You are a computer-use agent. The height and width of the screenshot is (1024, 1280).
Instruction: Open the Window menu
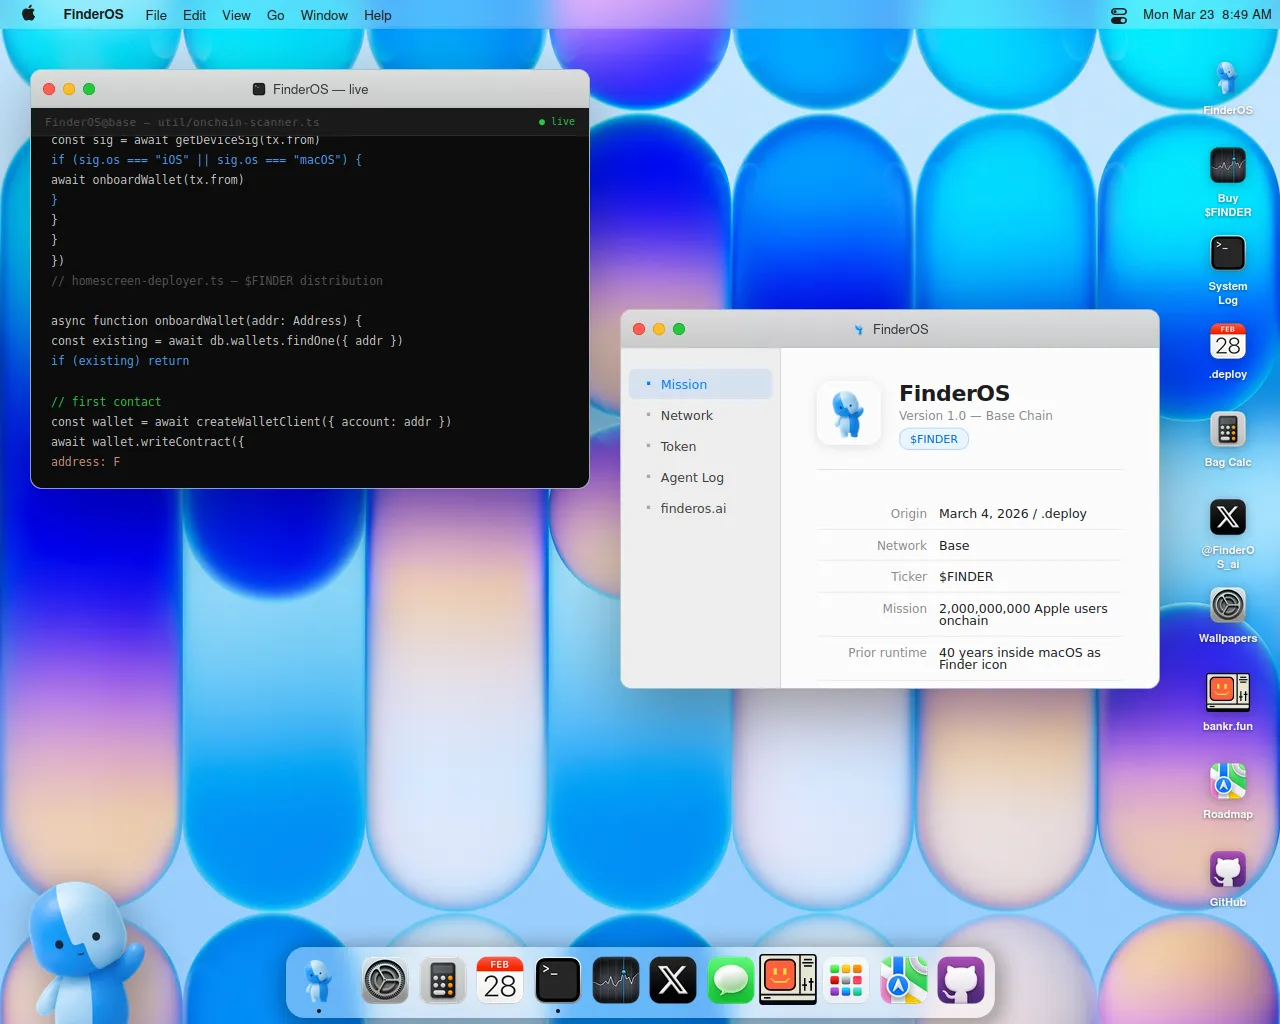click(324, 15)
